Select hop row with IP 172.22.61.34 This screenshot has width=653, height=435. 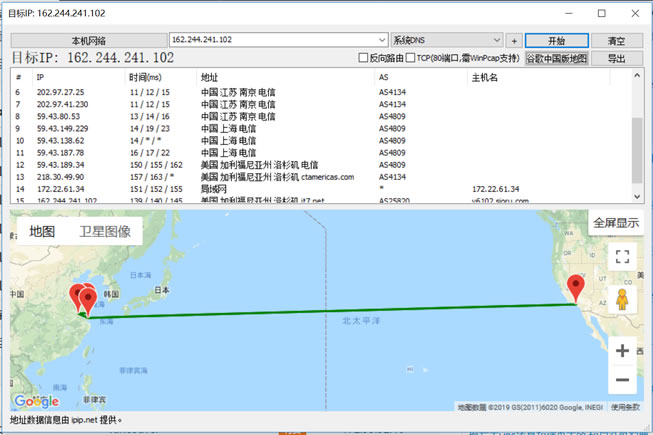pos(321,189)
